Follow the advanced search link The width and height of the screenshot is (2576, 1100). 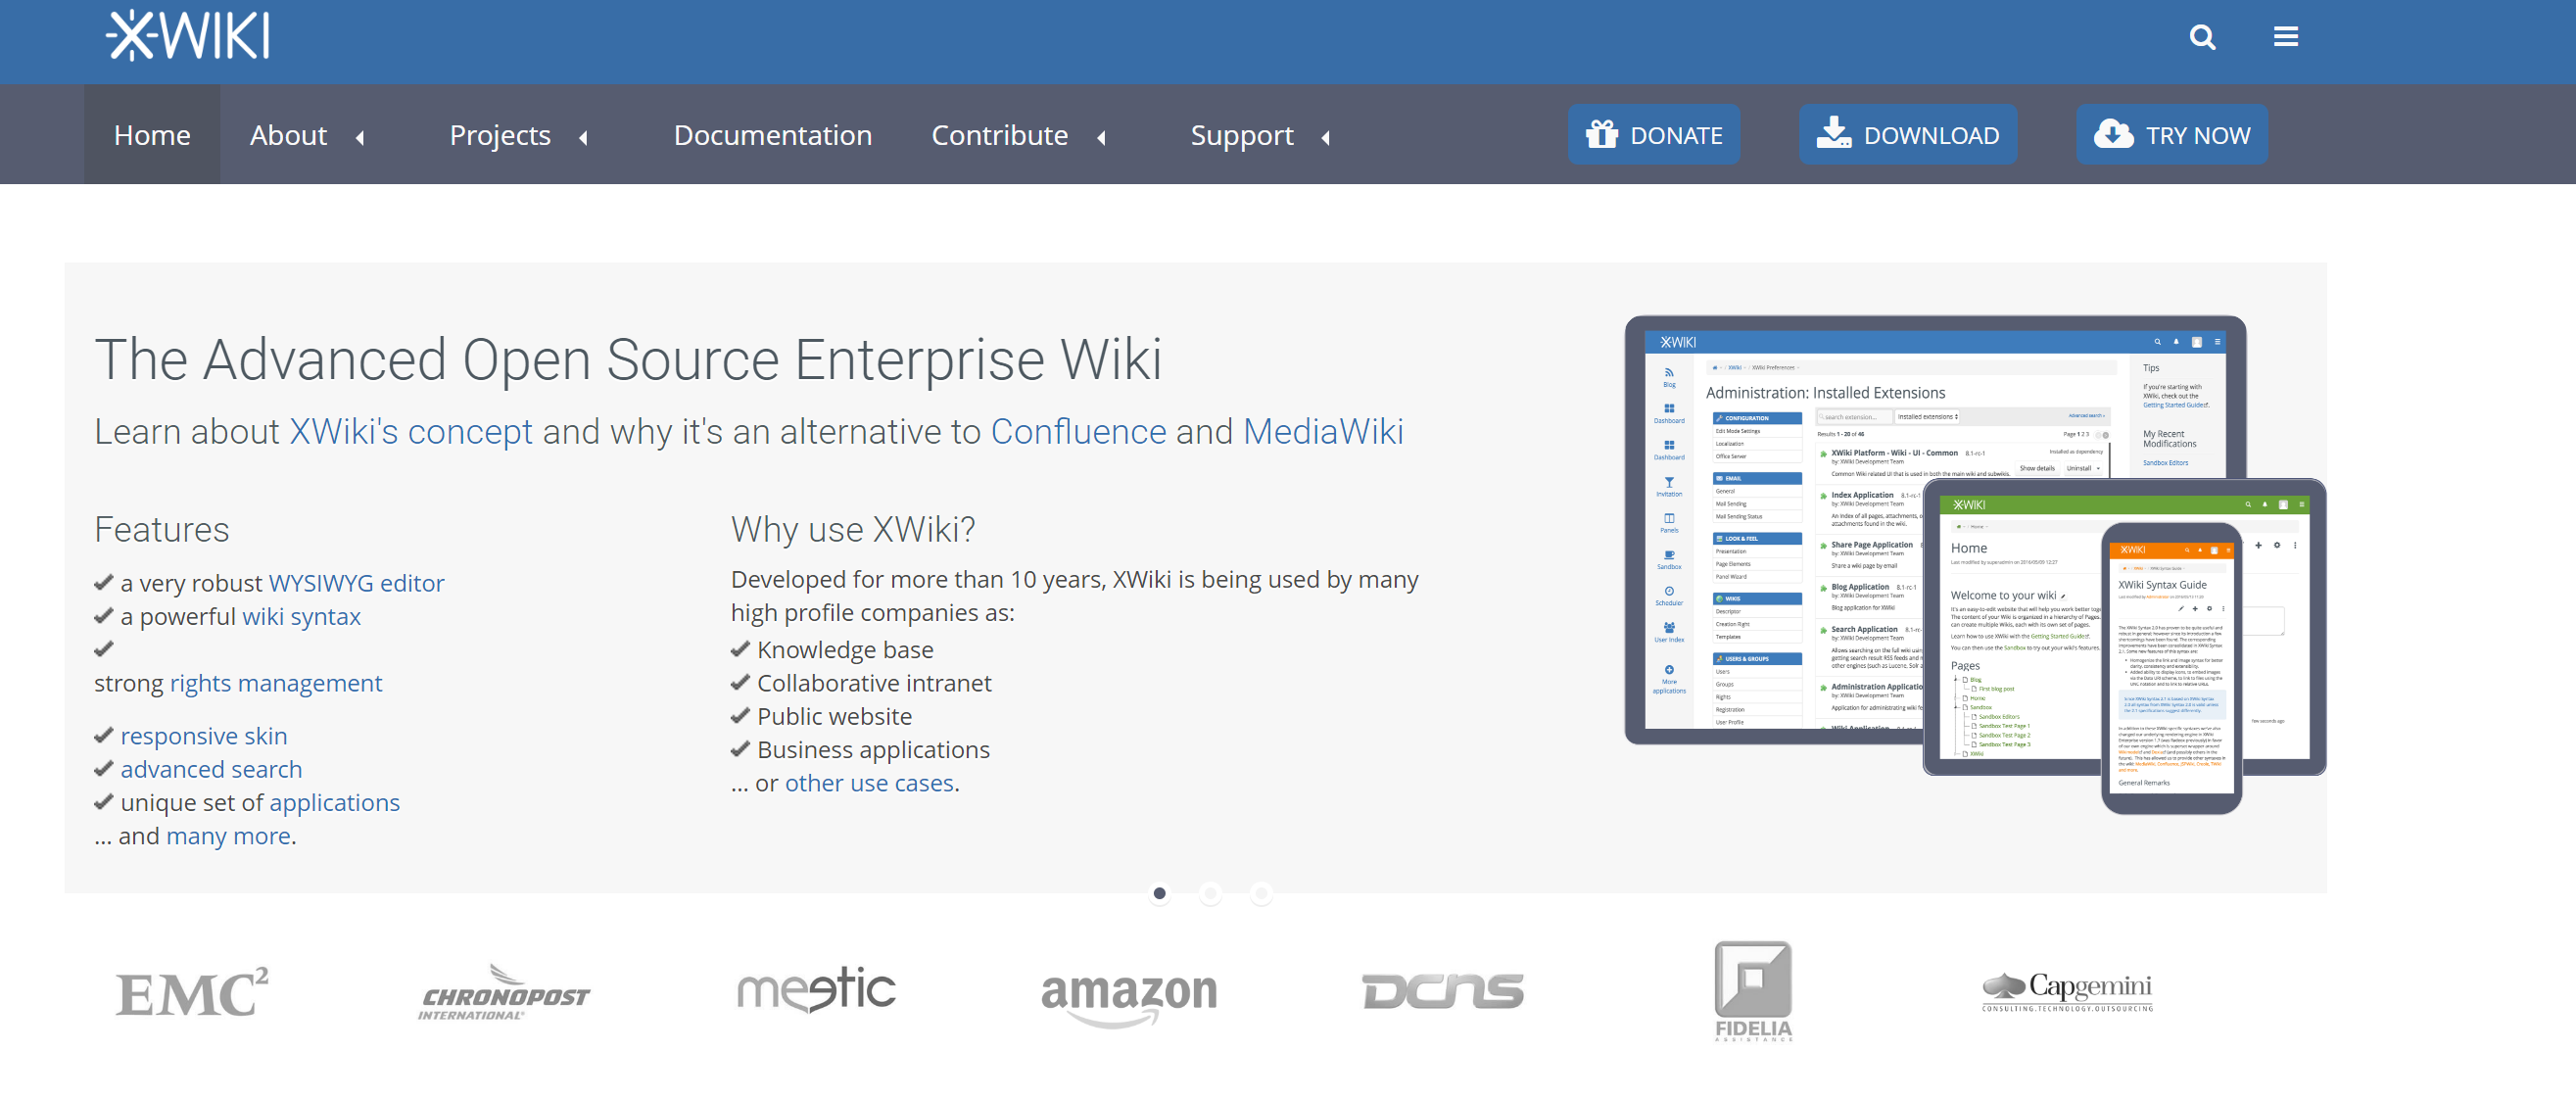tap(211, 769)
